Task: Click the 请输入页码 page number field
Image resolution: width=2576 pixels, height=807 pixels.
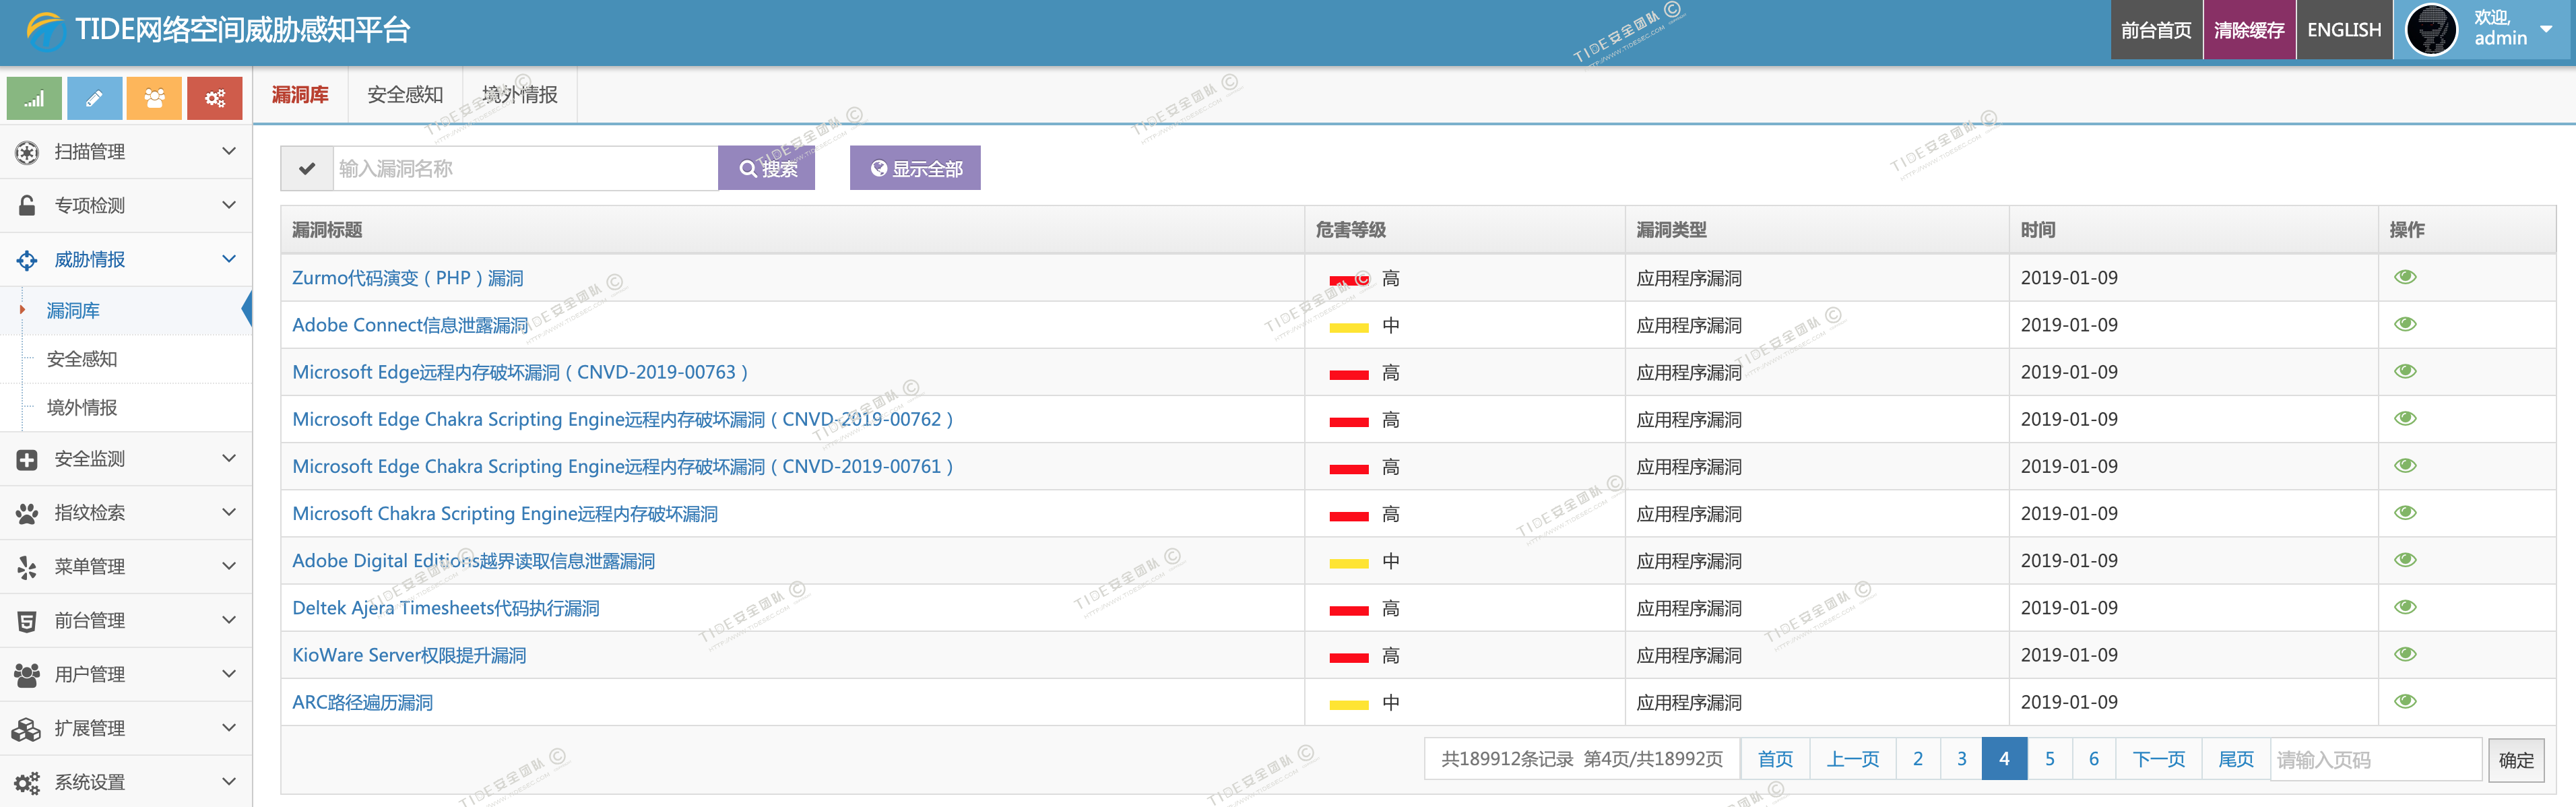Action: click(2375, 760)
